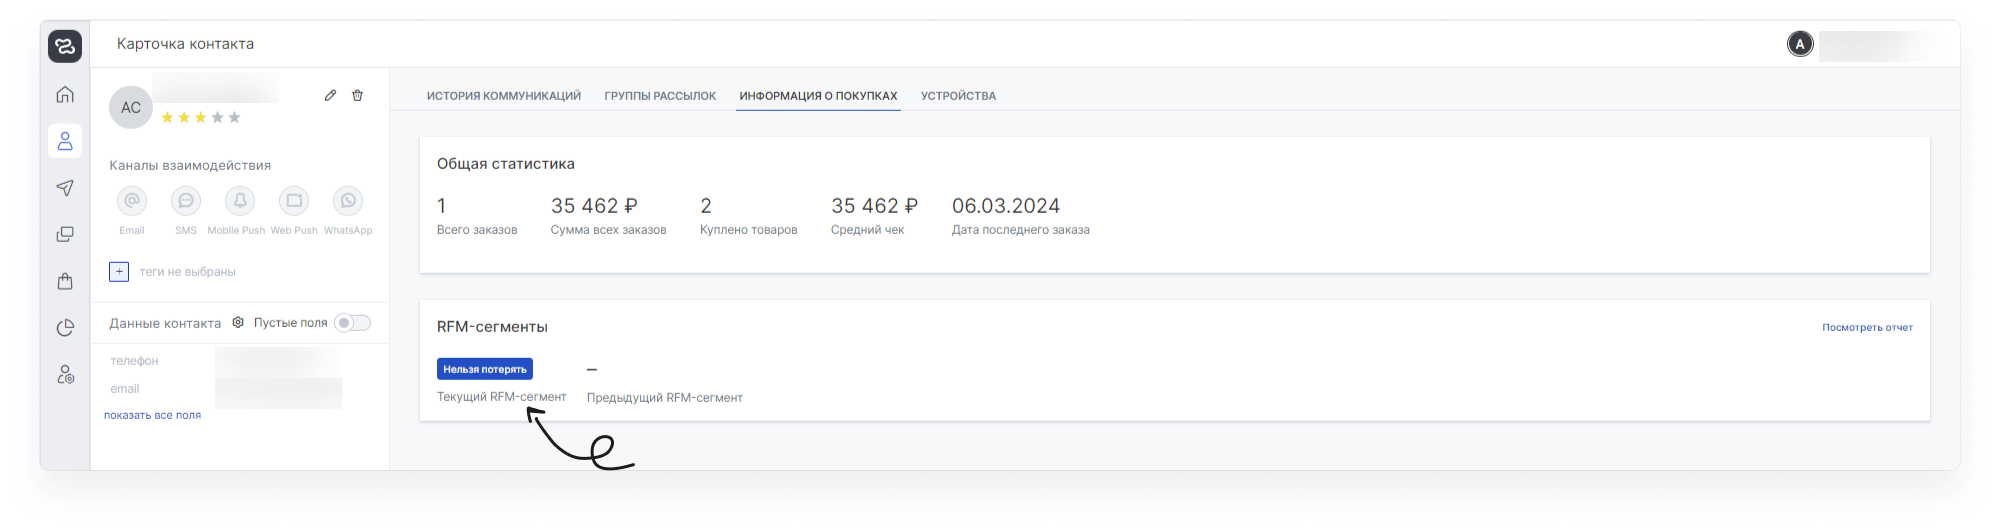
Task: Select the Email channel icon
Action: coord(132,201)
